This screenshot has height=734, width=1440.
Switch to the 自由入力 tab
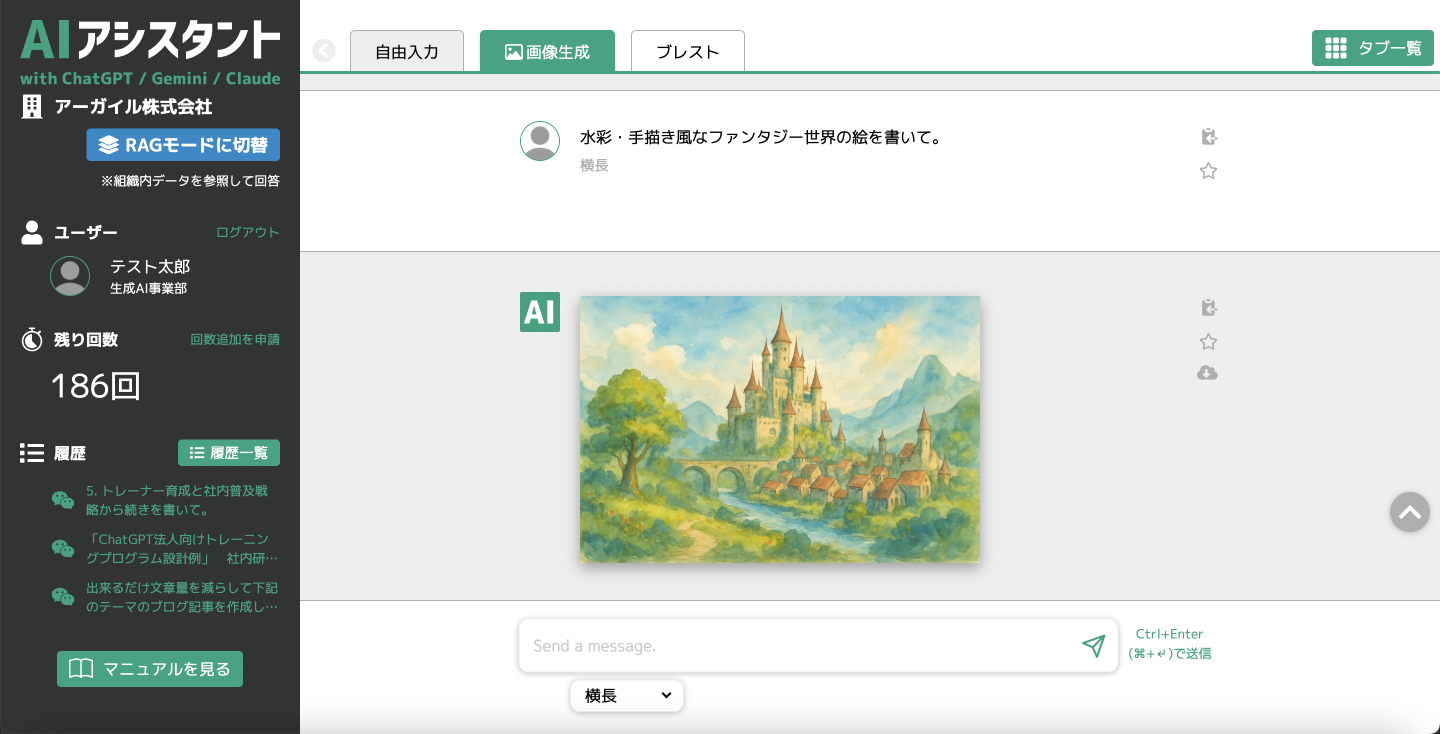(407, 52)
